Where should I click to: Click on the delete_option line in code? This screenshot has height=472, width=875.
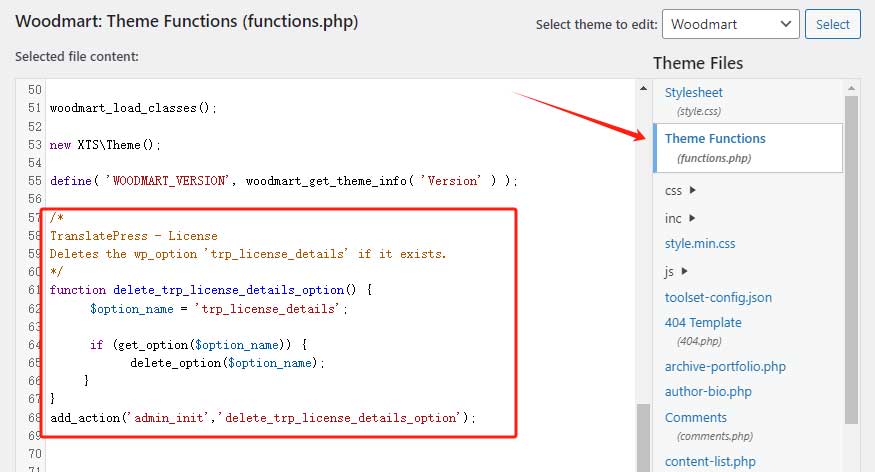227,363
